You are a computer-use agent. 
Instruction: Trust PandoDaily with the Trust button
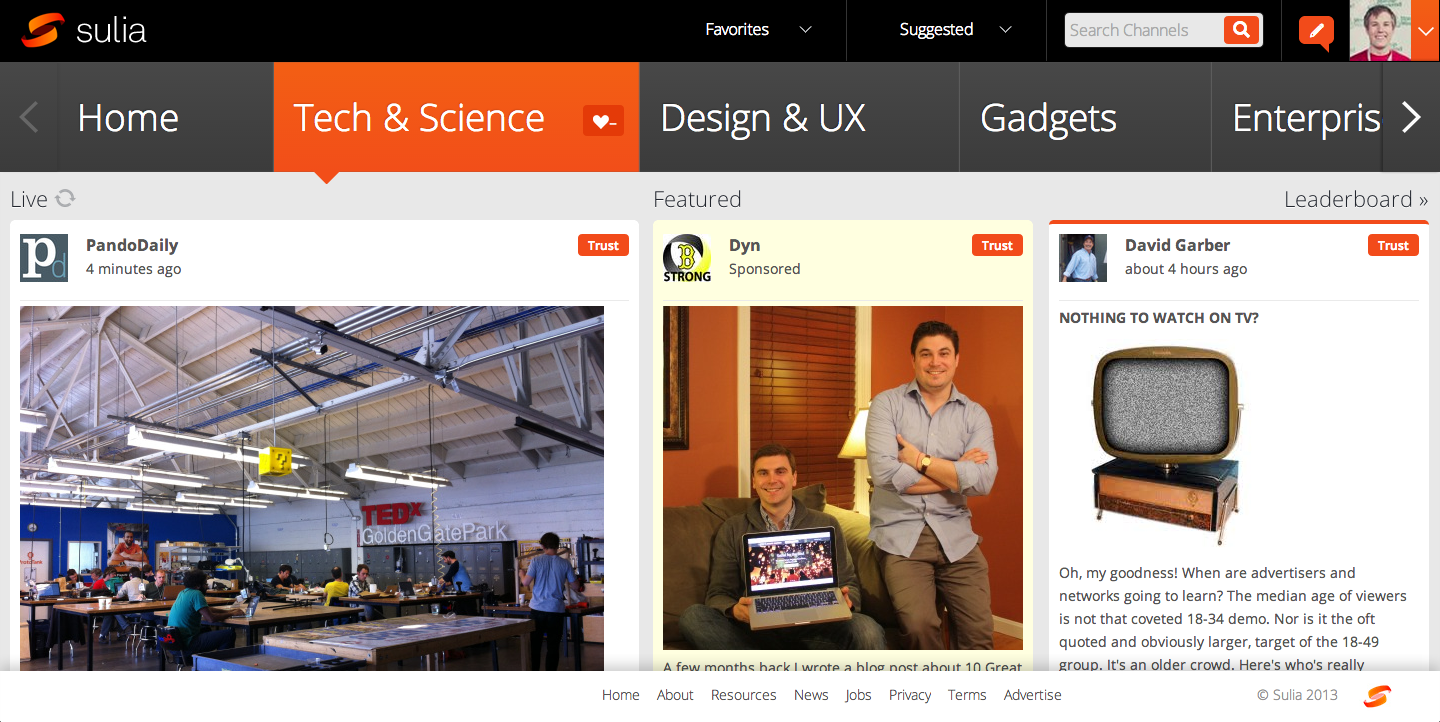603,245
